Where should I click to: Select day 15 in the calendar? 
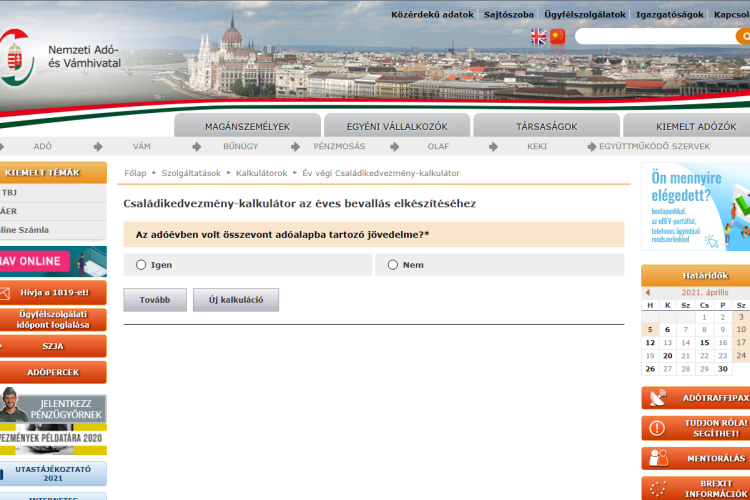point(705,343)
